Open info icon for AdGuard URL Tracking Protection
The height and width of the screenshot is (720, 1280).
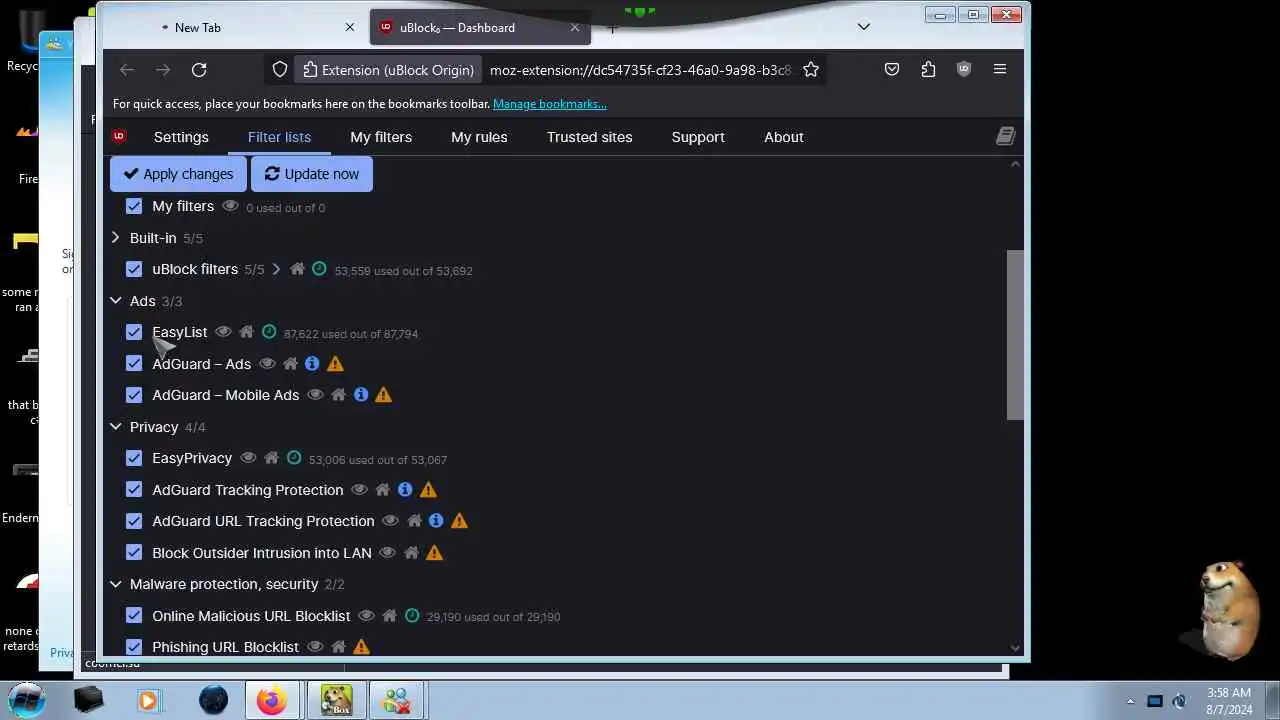(x=436, y=521)
